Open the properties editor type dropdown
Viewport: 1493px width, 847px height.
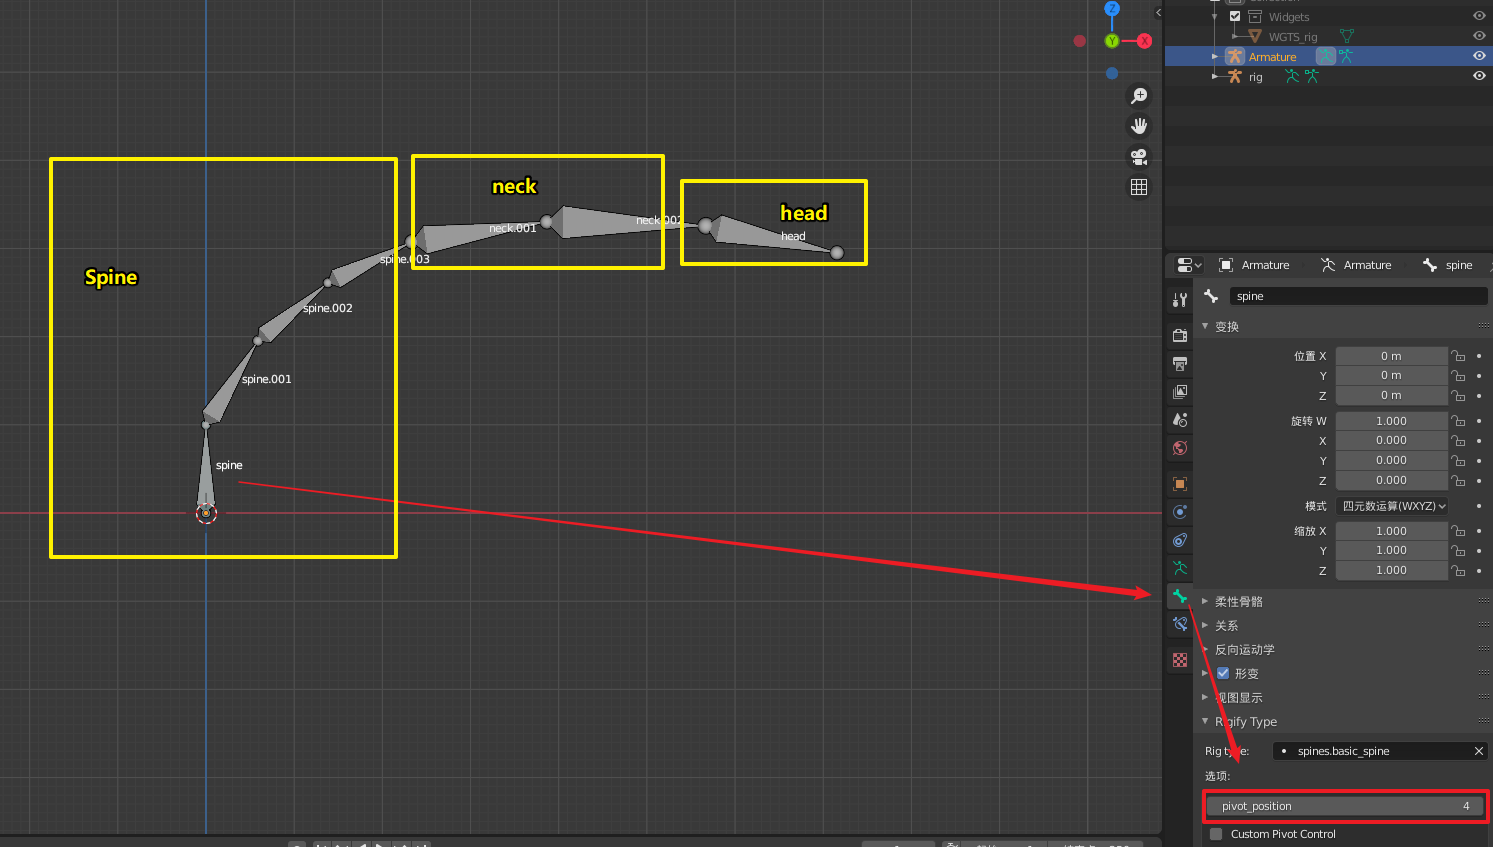tap(1189, 265)
